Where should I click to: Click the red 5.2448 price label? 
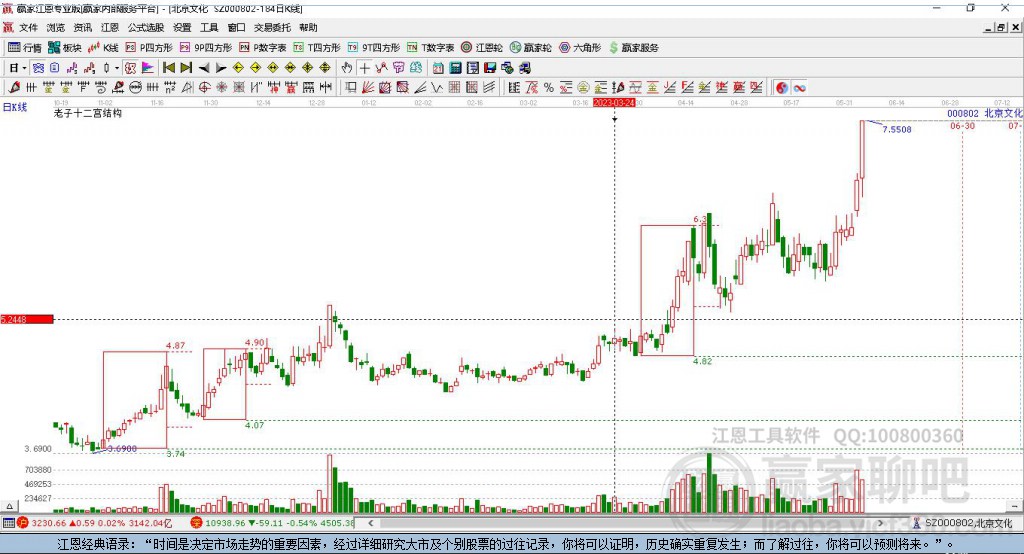27,319
